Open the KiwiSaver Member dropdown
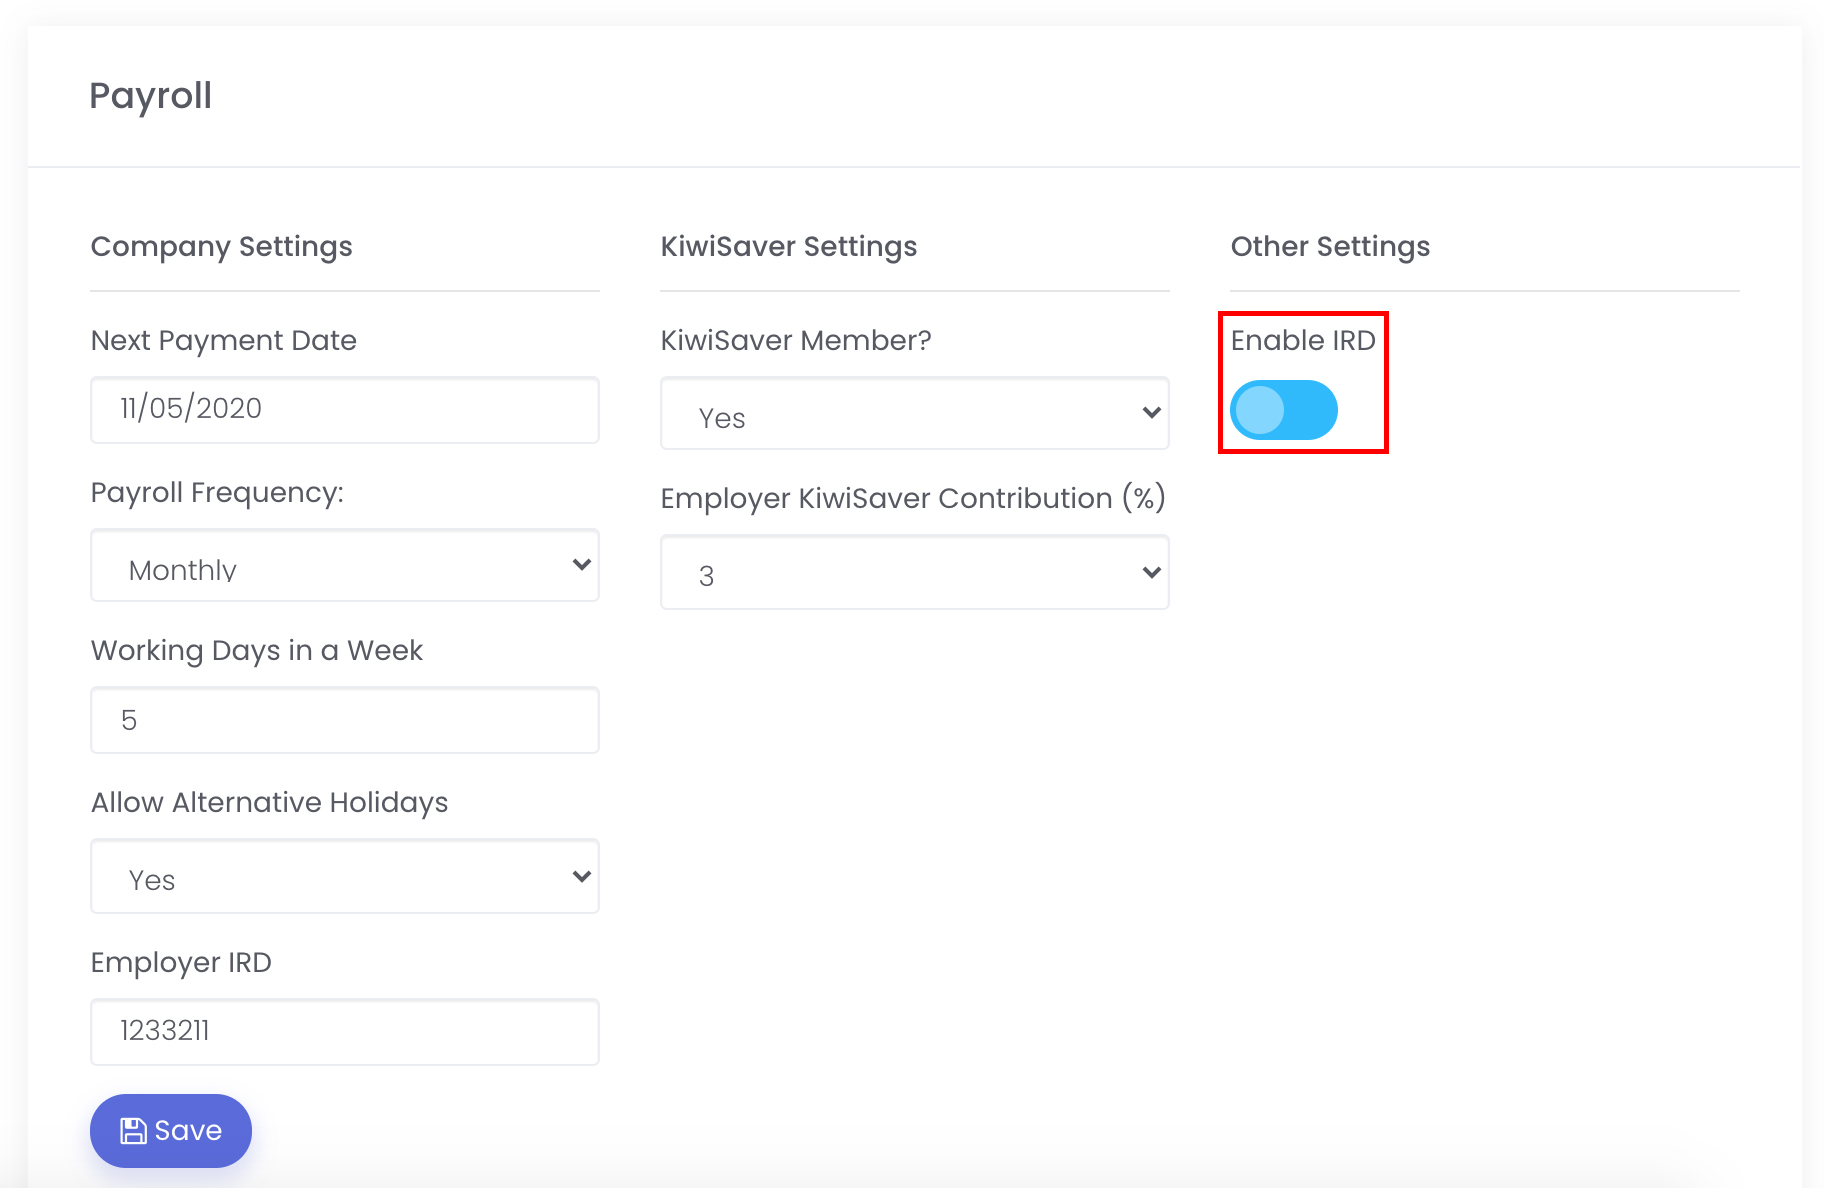1824x1188 pixels. 914,414
